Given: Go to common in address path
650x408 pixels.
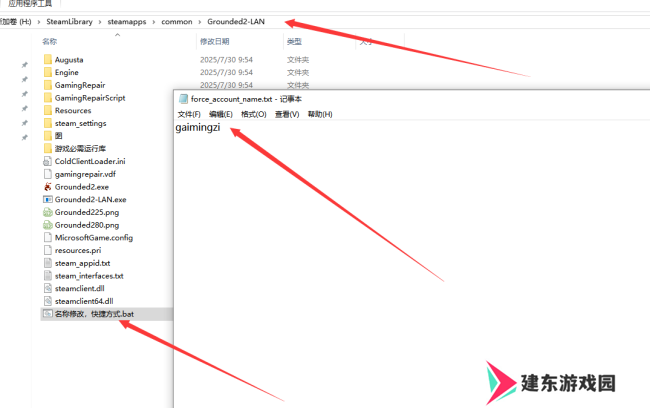Looking at the screenshot, I should (x=177, y=22).
